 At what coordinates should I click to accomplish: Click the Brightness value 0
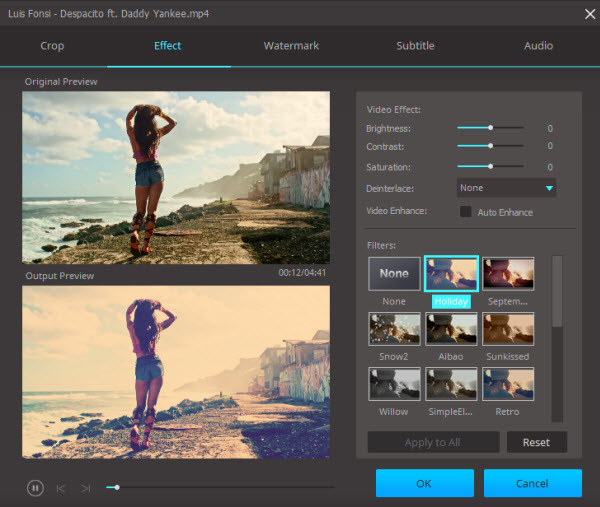pos(550,129)
